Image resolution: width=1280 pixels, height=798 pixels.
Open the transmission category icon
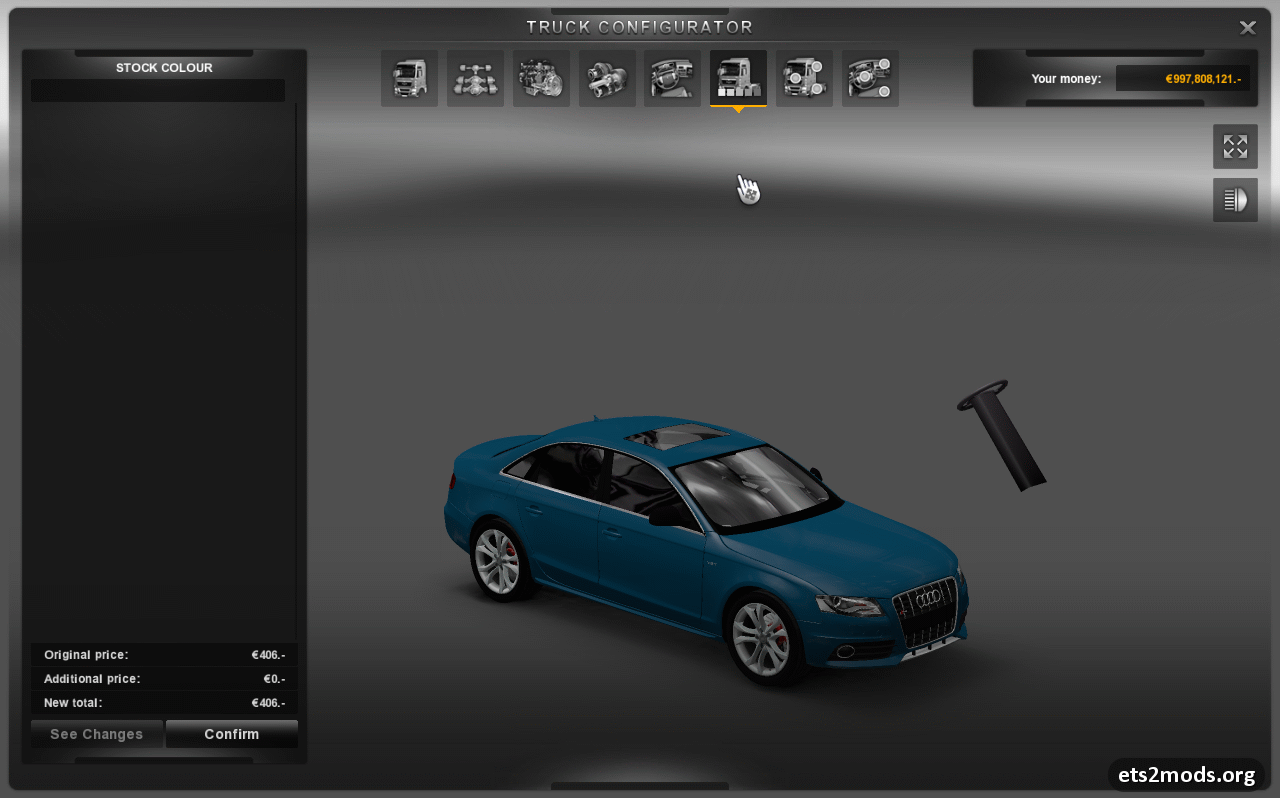(607, 78)
